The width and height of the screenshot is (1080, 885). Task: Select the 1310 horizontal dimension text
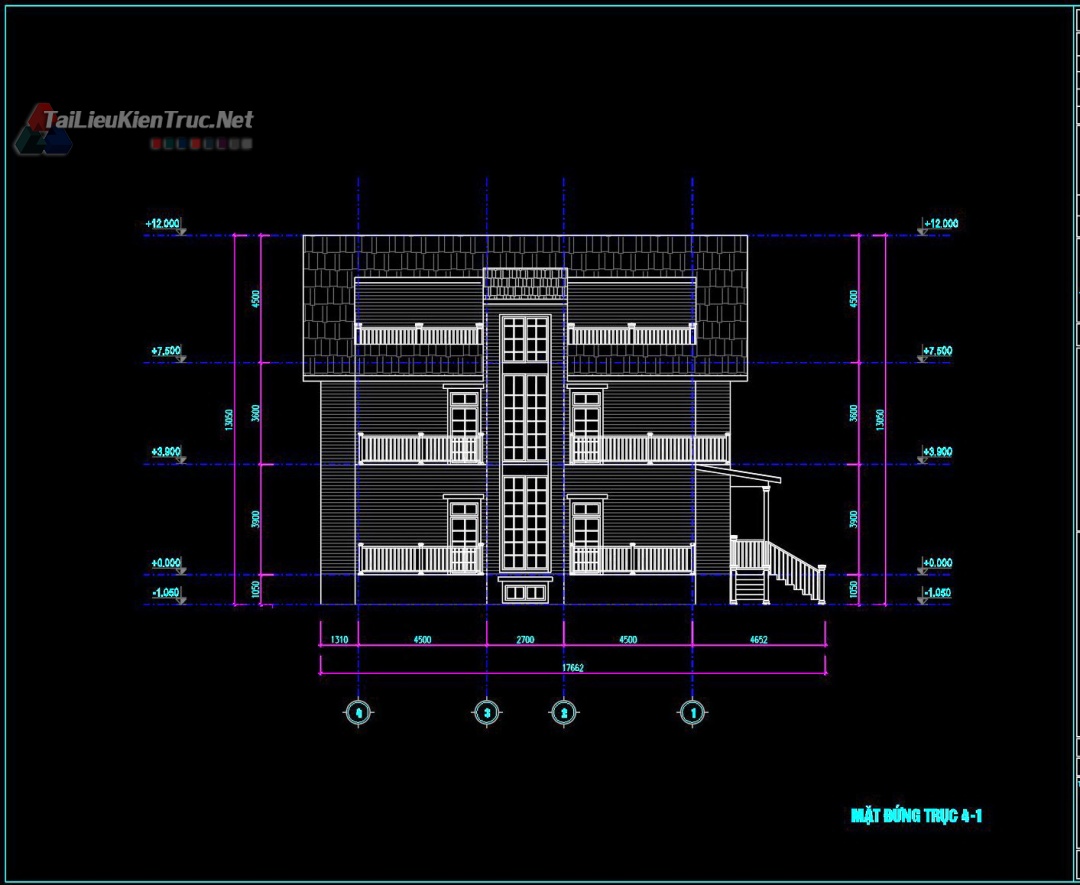tap(339, 640)
